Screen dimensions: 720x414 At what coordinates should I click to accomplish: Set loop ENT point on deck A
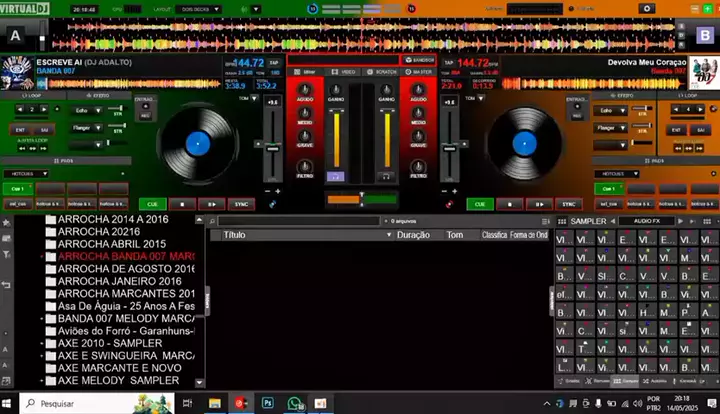click(x=20, y=130)
